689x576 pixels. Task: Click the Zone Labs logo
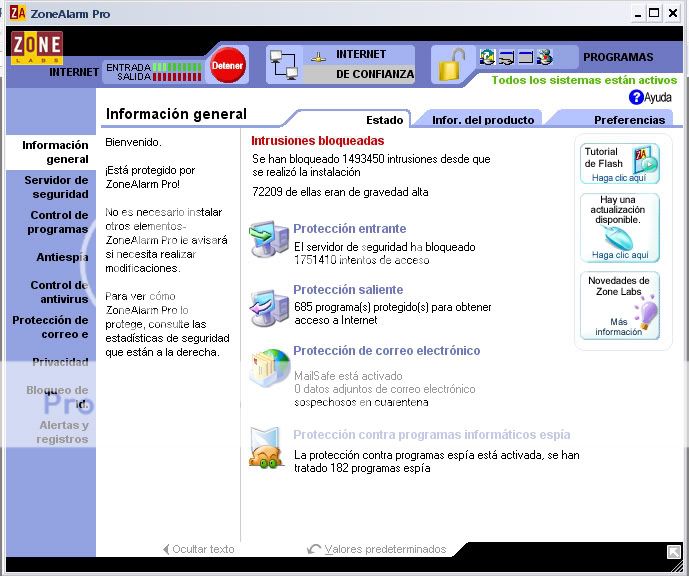pyautogui.click(x=37, y=48)
